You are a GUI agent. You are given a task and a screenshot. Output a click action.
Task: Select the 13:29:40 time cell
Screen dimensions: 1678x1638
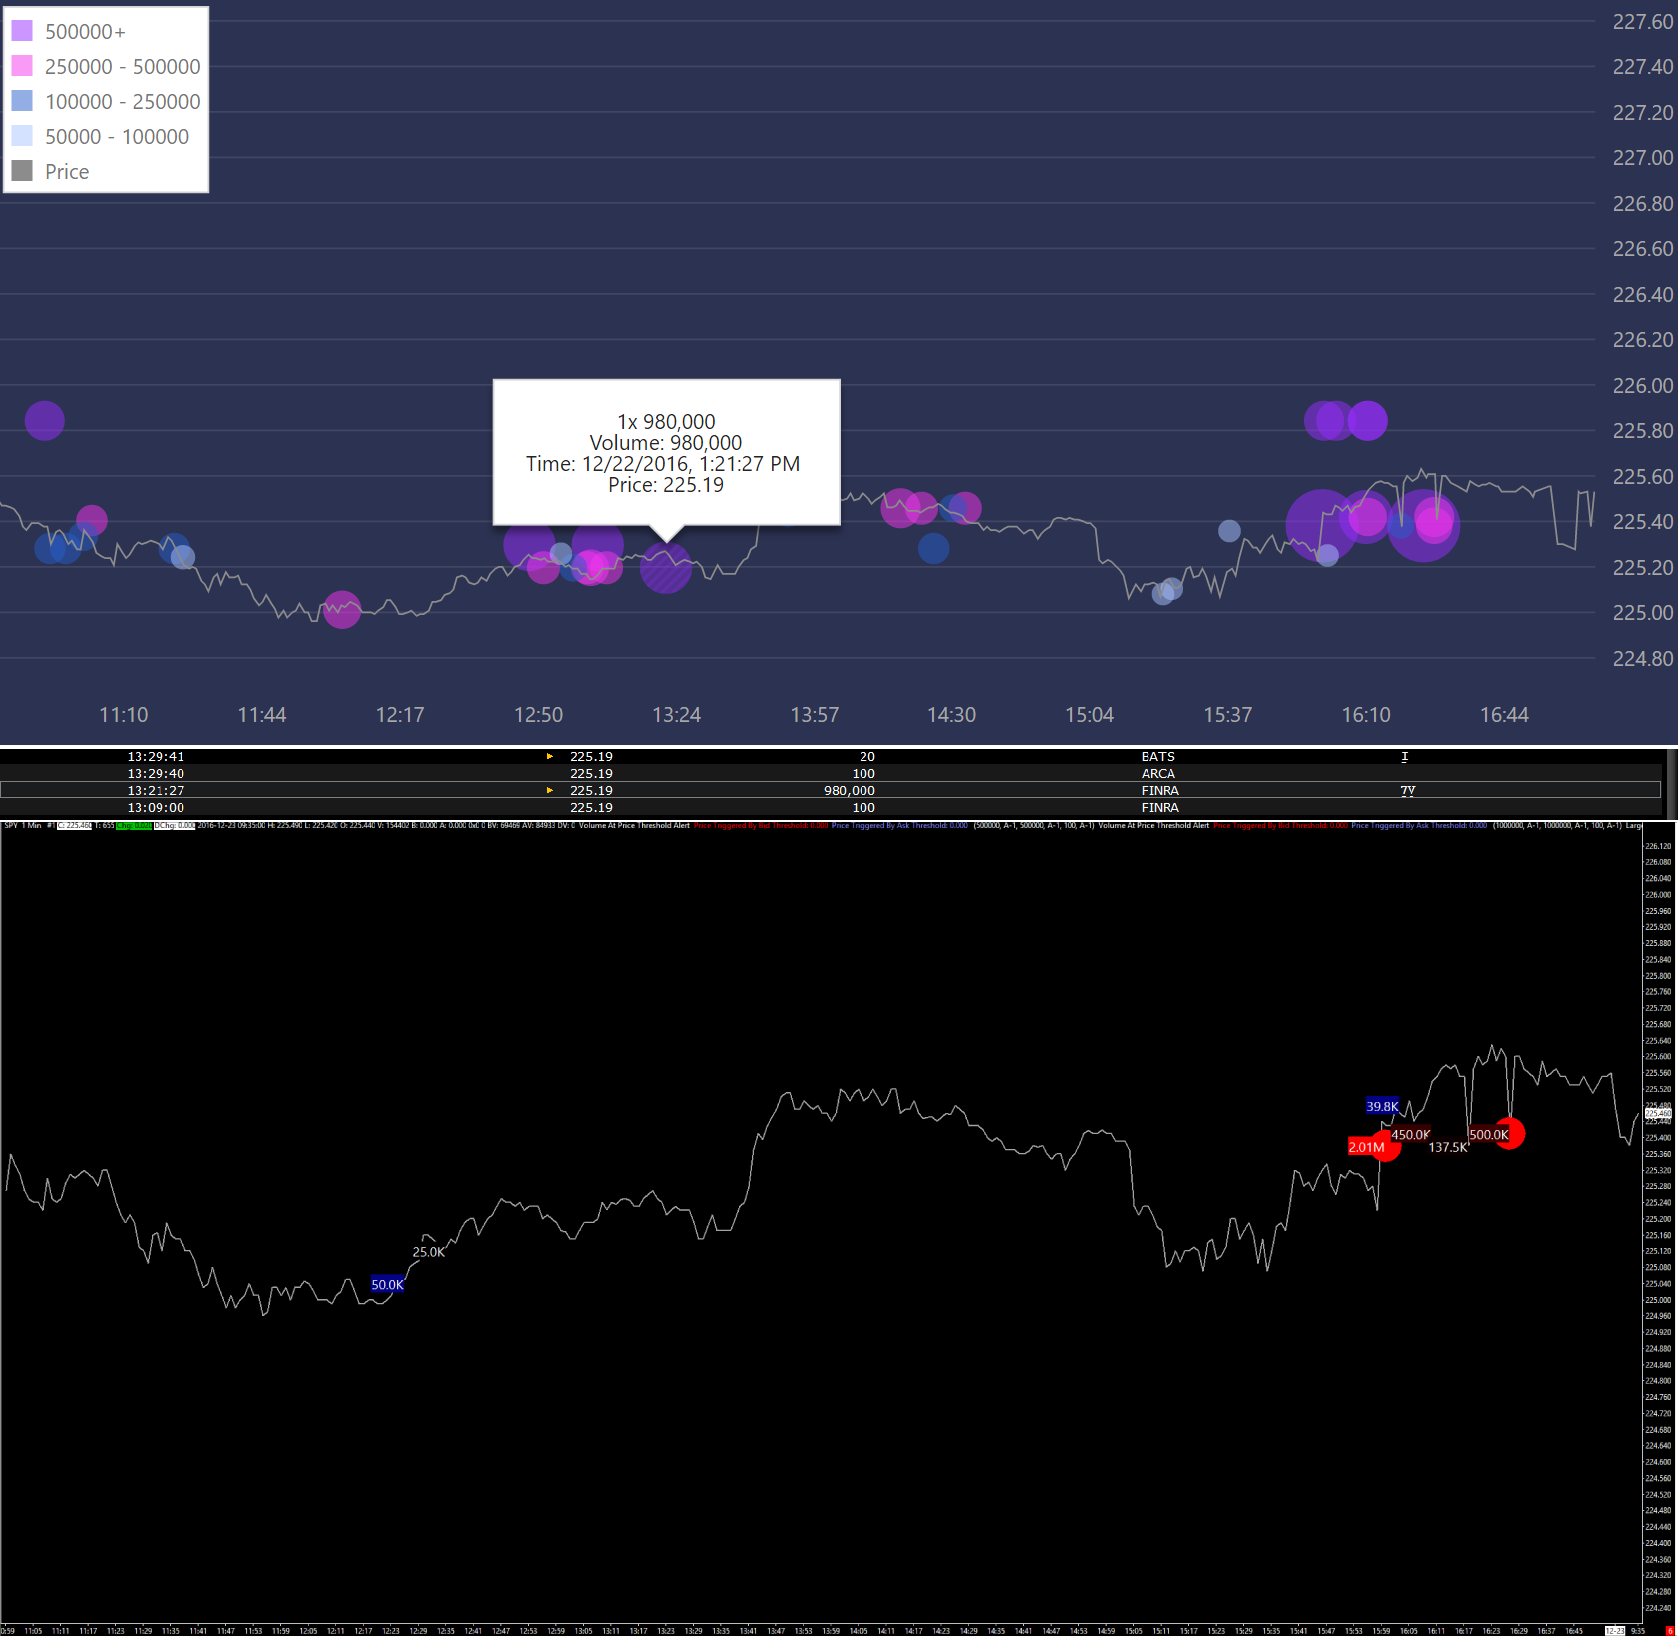(156, 774)
